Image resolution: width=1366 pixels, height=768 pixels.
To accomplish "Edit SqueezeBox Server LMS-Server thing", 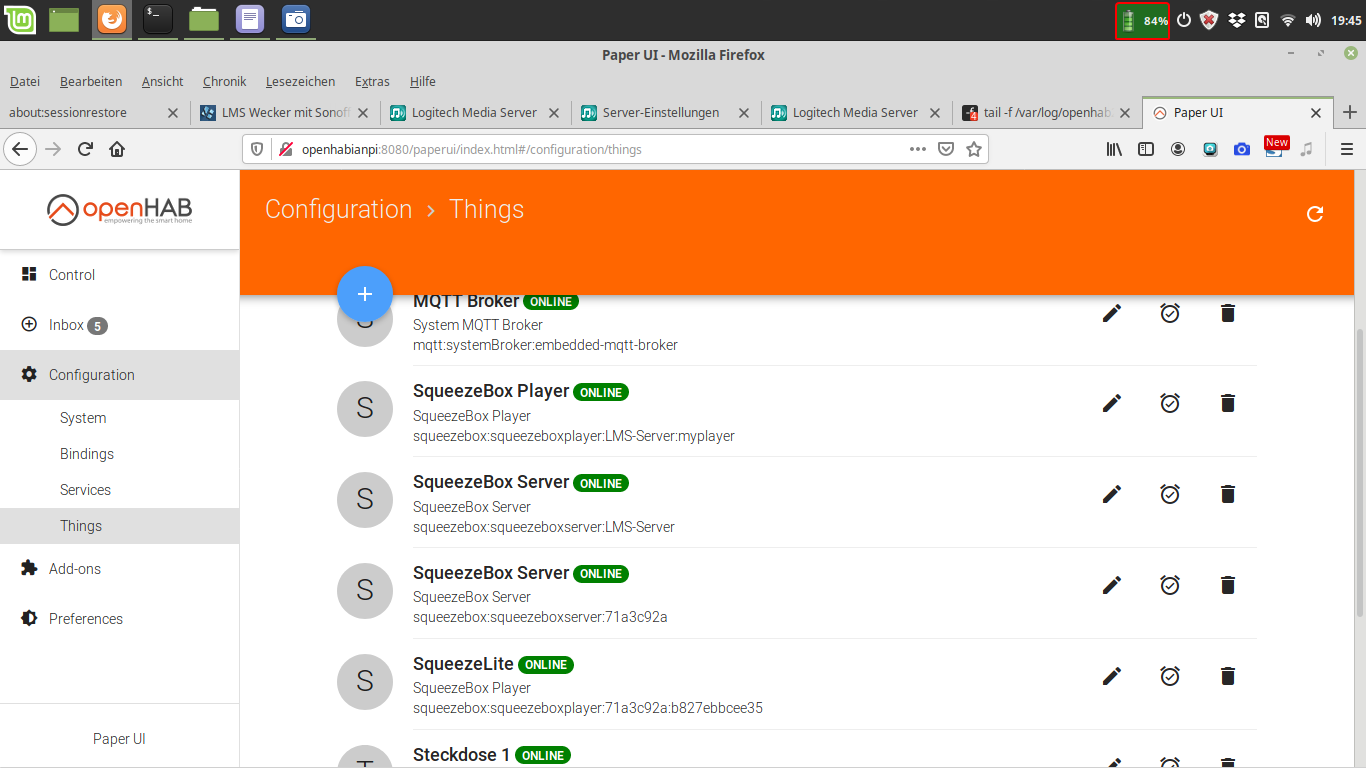I will 1111,494.
